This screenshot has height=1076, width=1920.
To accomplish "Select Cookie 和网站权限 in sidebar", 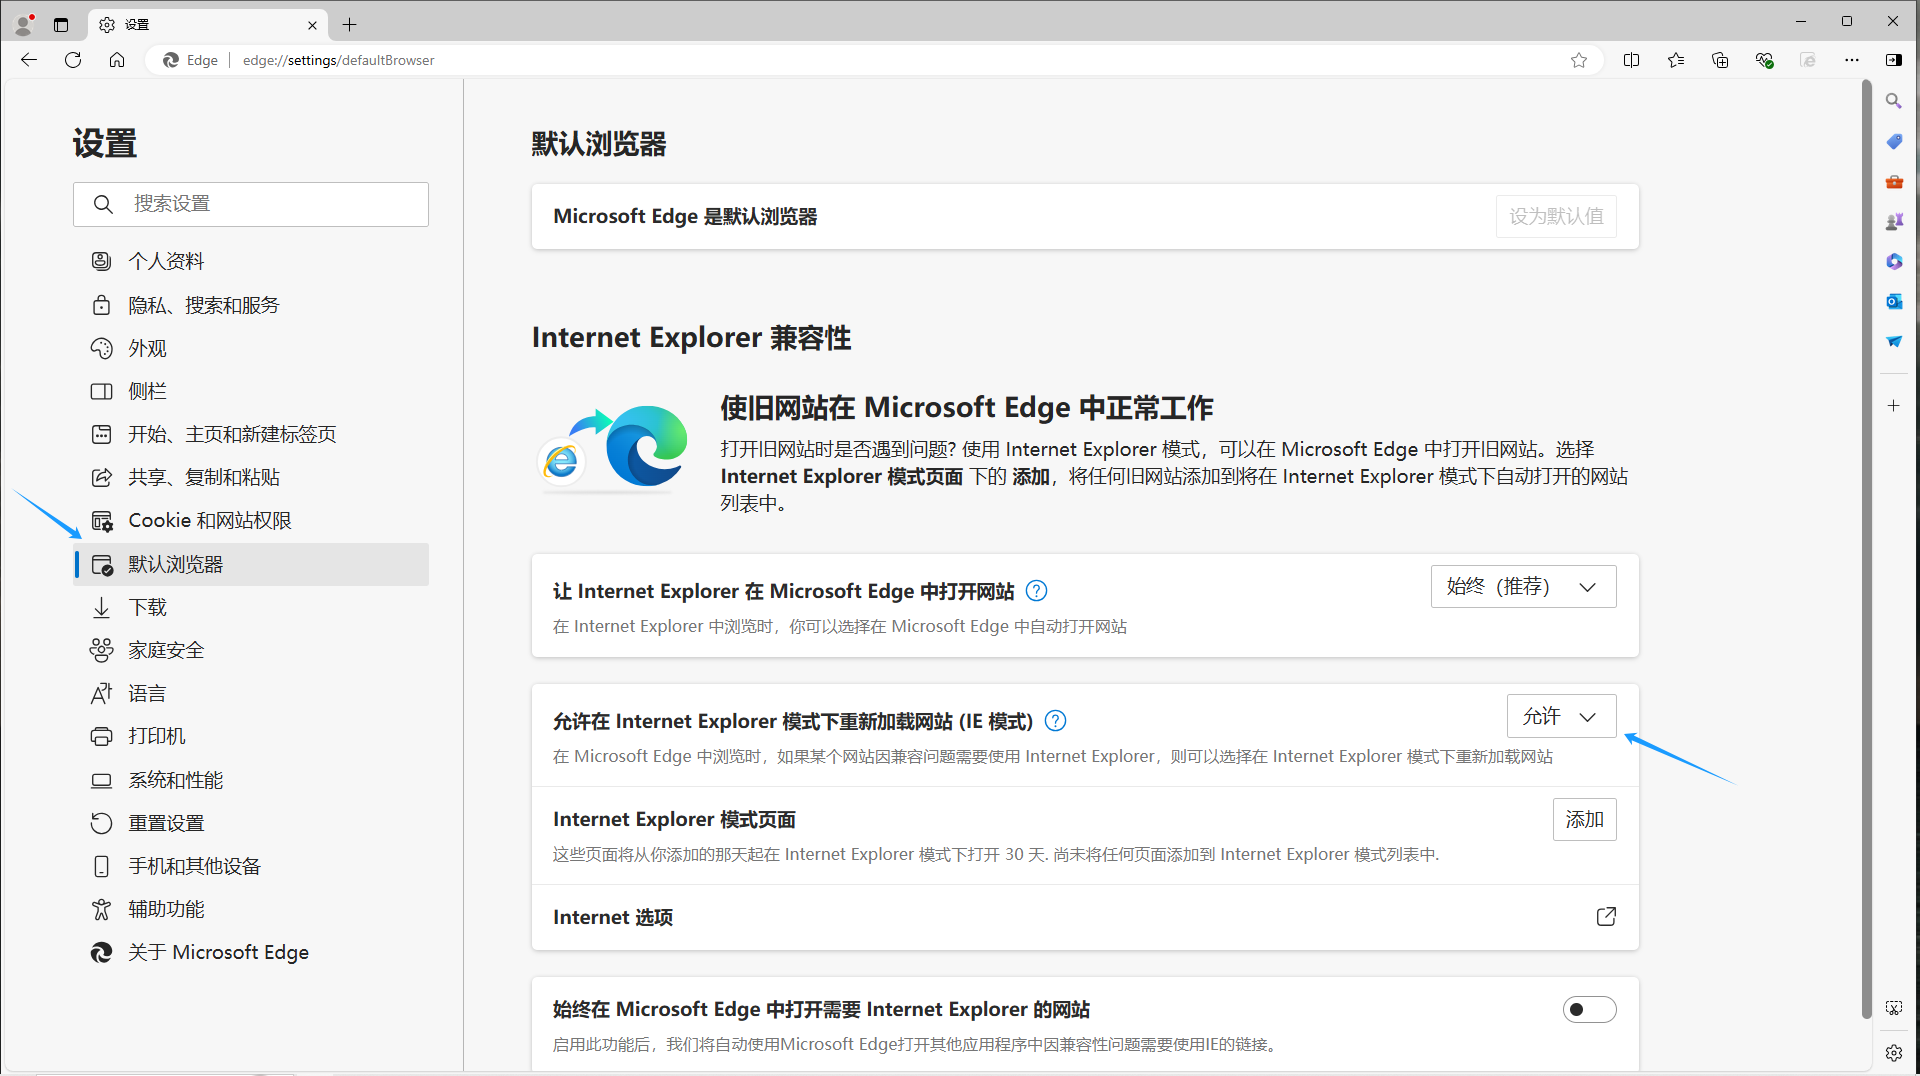I will (210, 521).
